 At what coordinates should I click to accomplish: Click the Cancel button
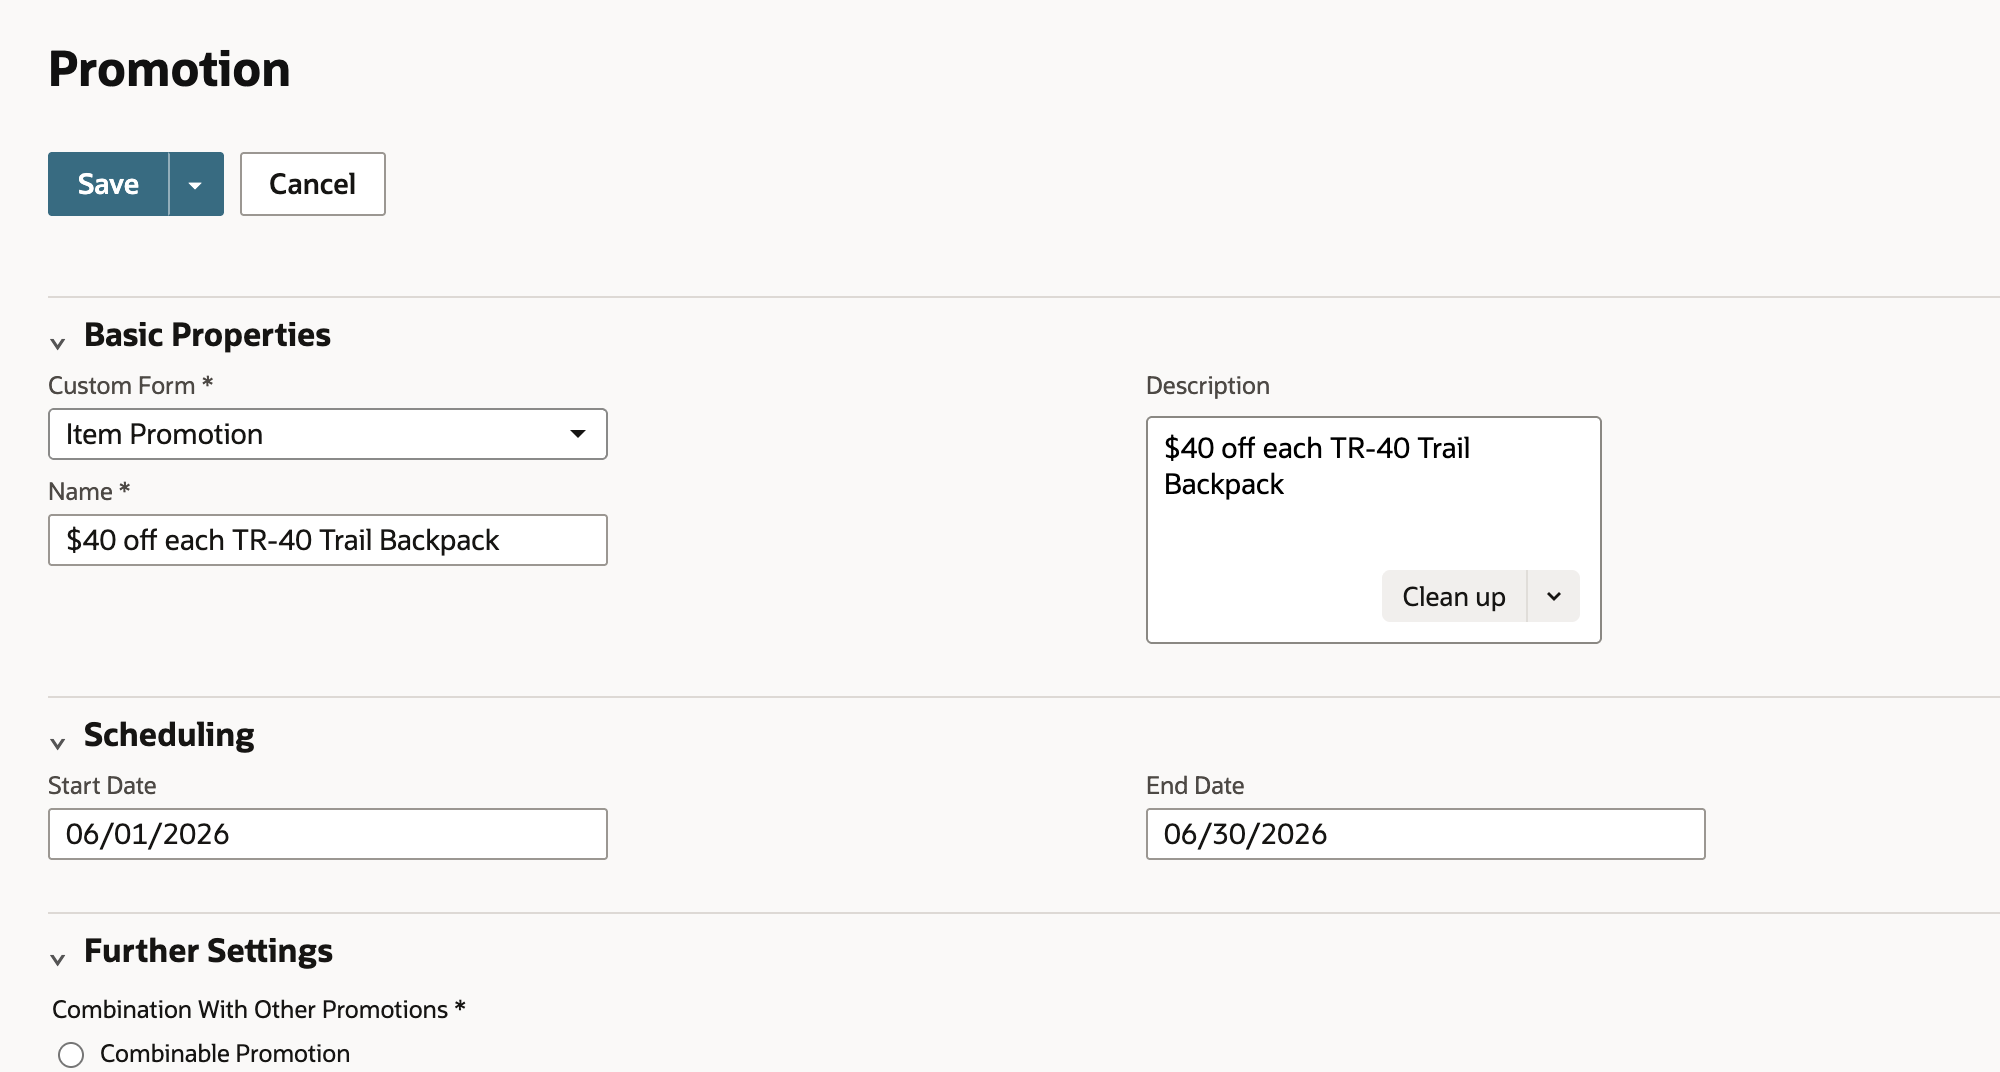(x=312, y=184)
